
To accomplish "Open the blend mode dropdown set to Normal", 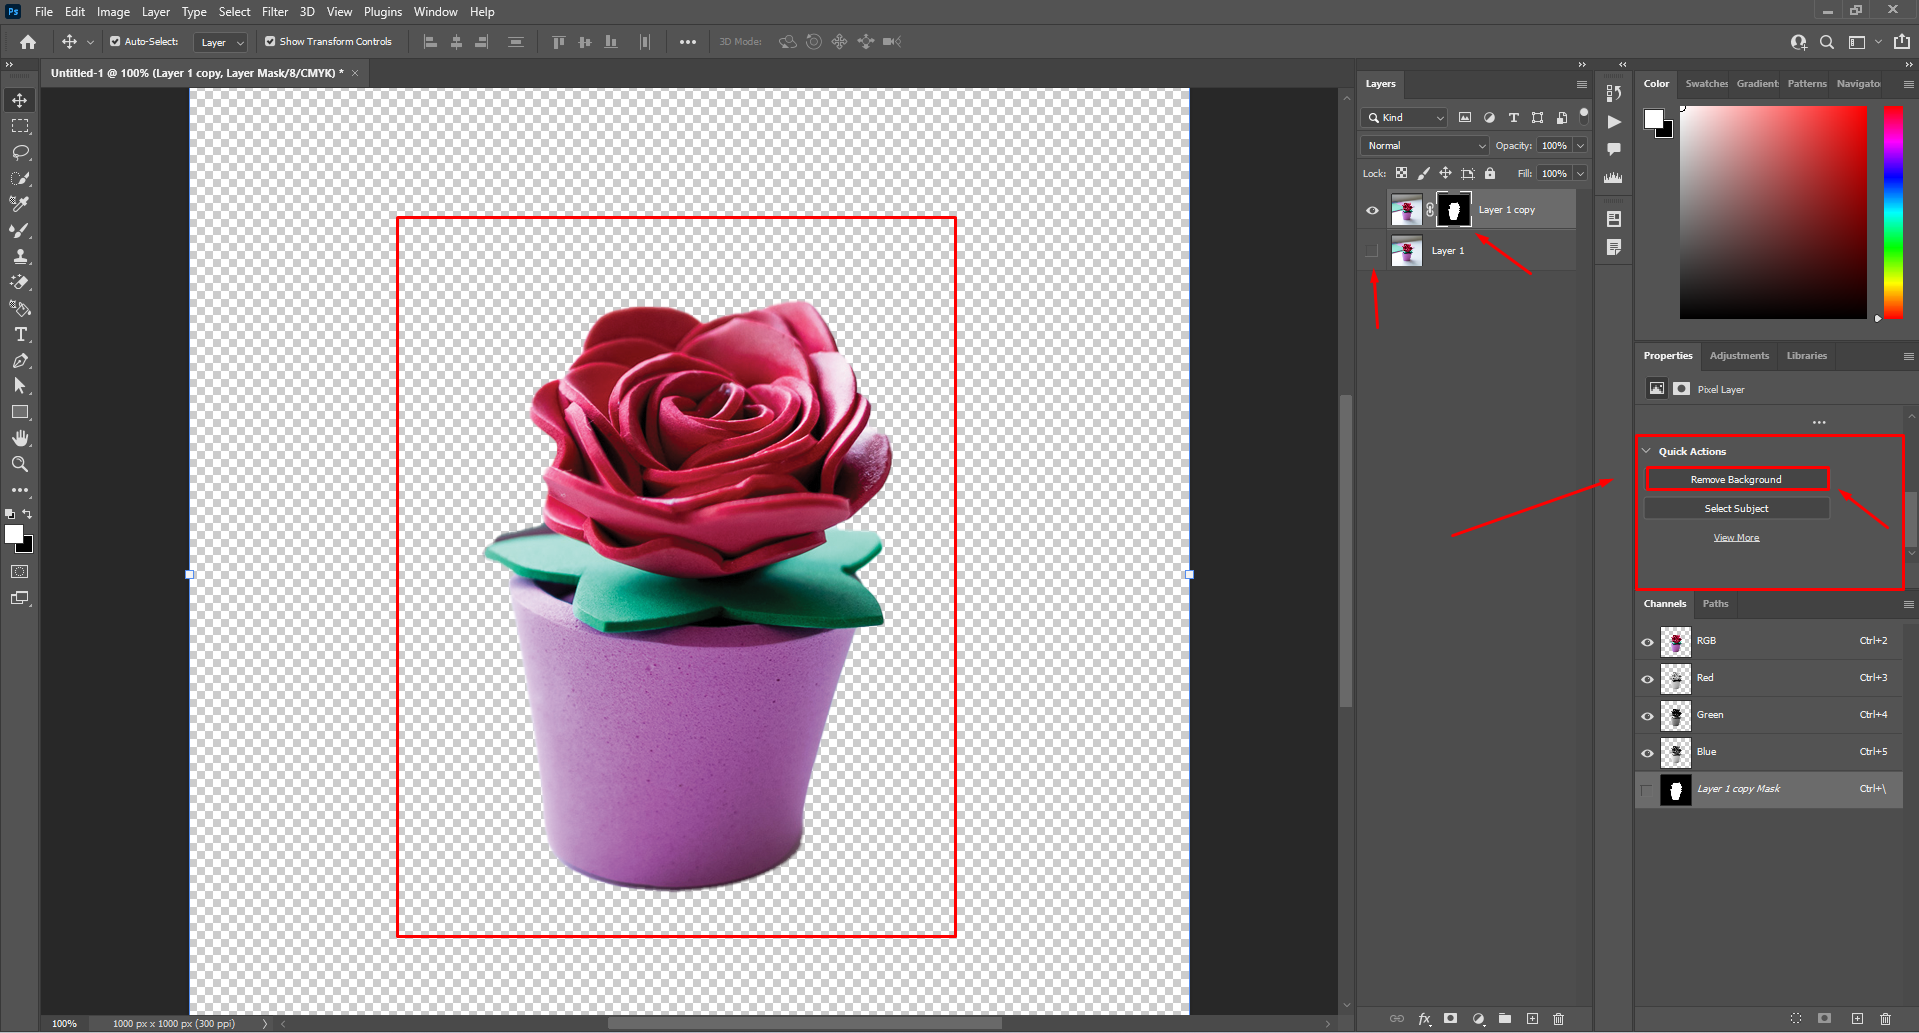I will pyautogui.click(x=1423, y=145).
